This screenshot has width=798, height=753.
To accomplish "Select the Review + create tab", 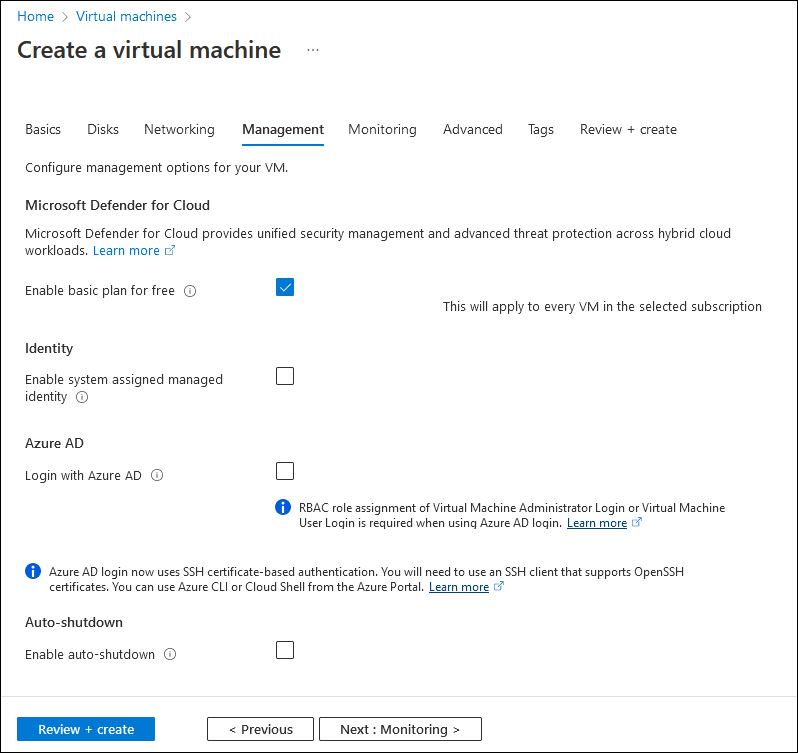I will click(x=628, y=129).
